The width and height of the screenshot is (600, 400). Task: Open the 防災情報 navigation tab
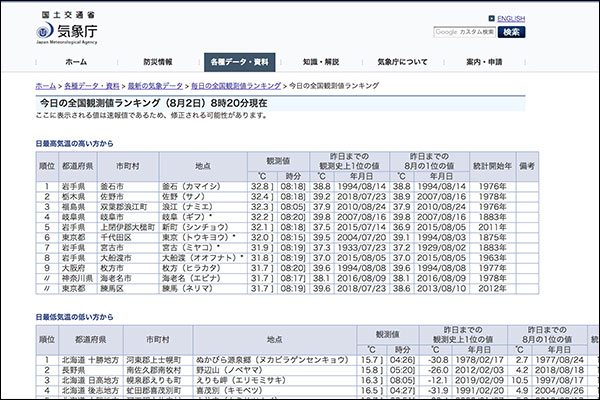(157, 62)
